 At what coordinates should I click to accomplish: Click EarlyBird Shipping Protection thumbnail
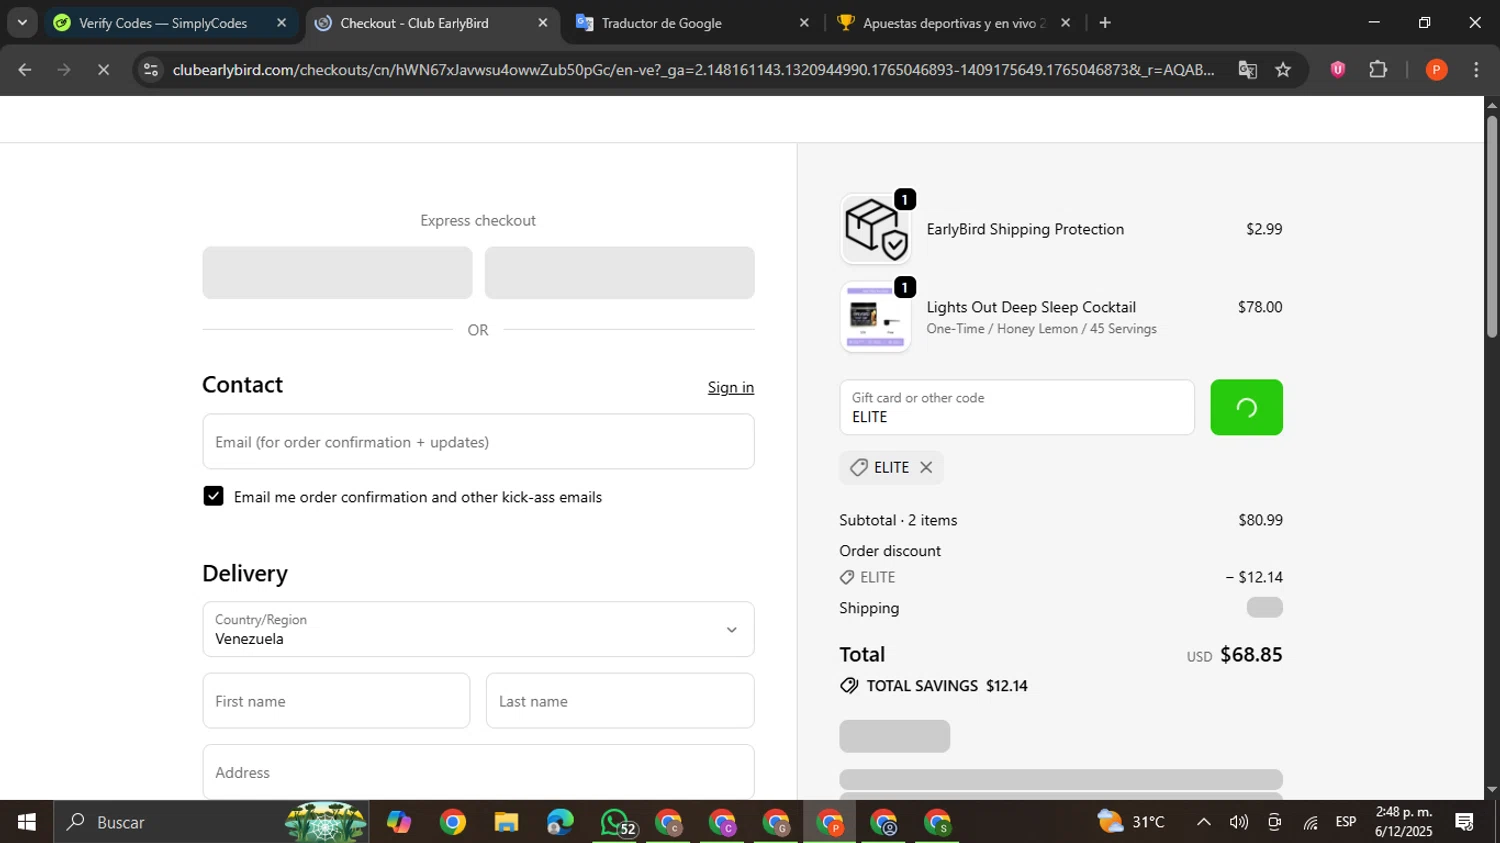pos(875,229)
